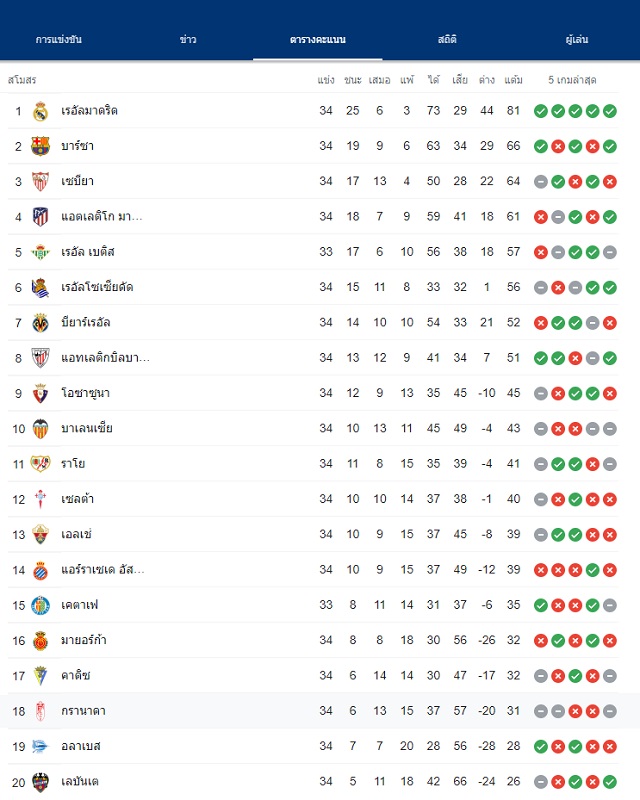Click the Alaves crest in 19th place
Viewport: 640px width, 800px height.
pyautogui.click(x=40, y=746)
